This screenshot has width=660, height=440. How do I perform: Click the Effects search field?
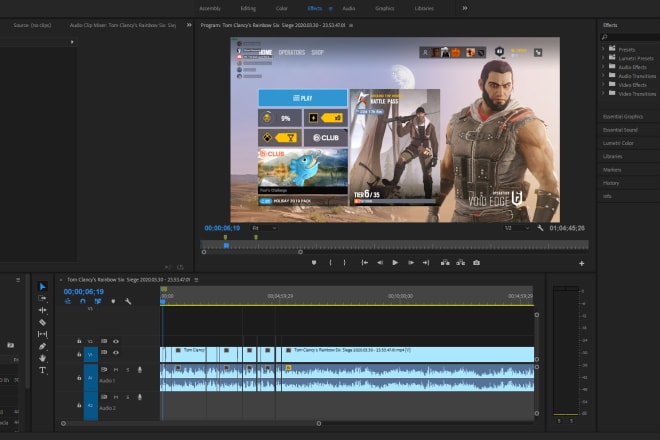[x=631, y=37]
